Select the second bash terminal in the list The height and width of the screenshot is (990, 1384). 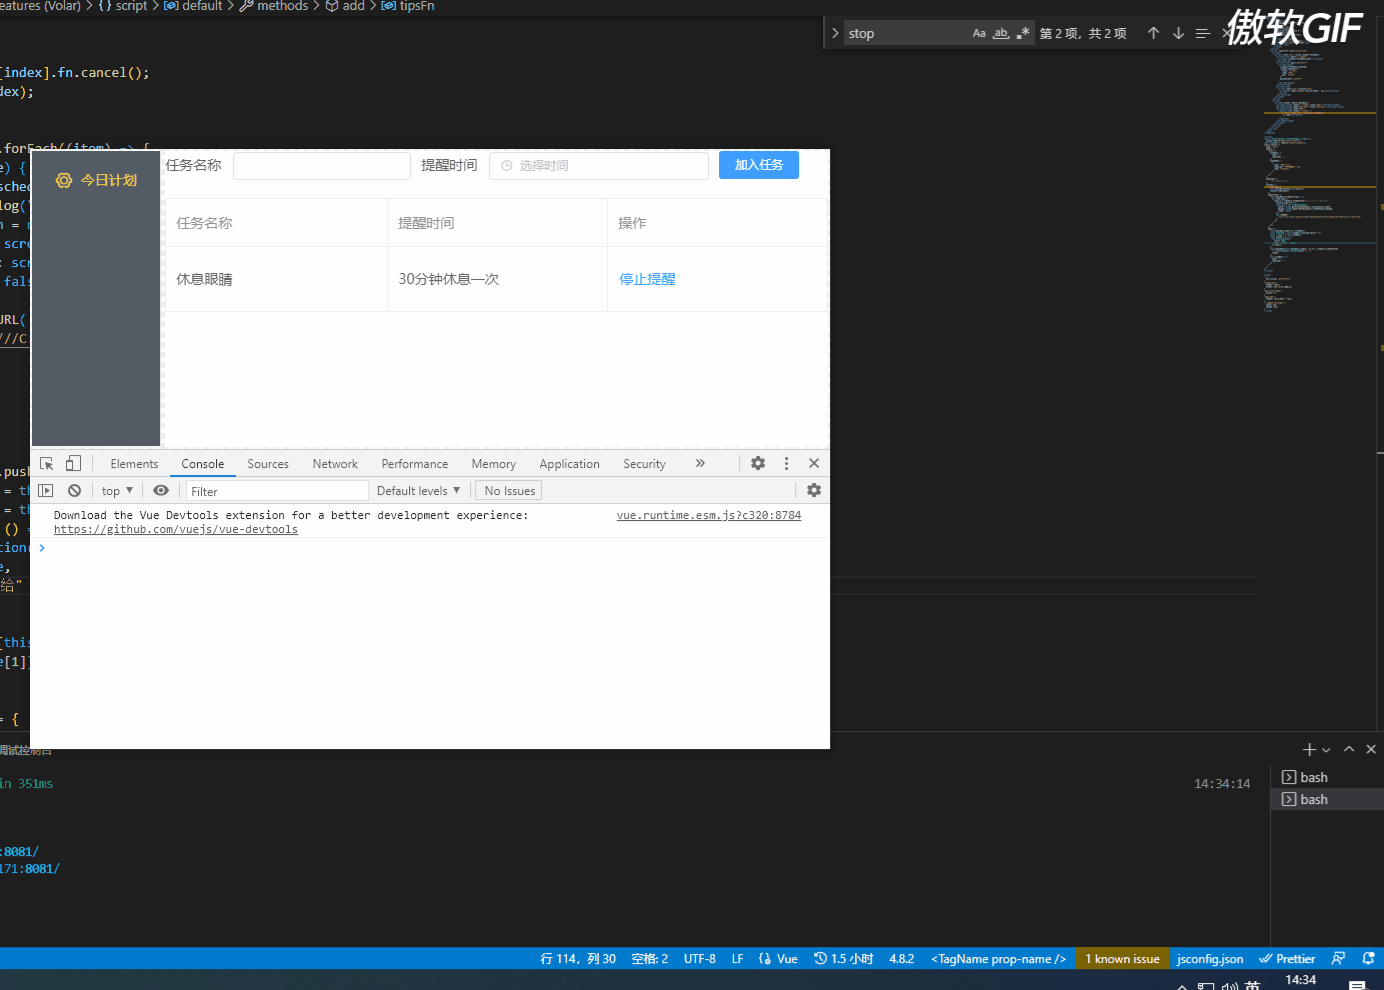point(1327,799)
